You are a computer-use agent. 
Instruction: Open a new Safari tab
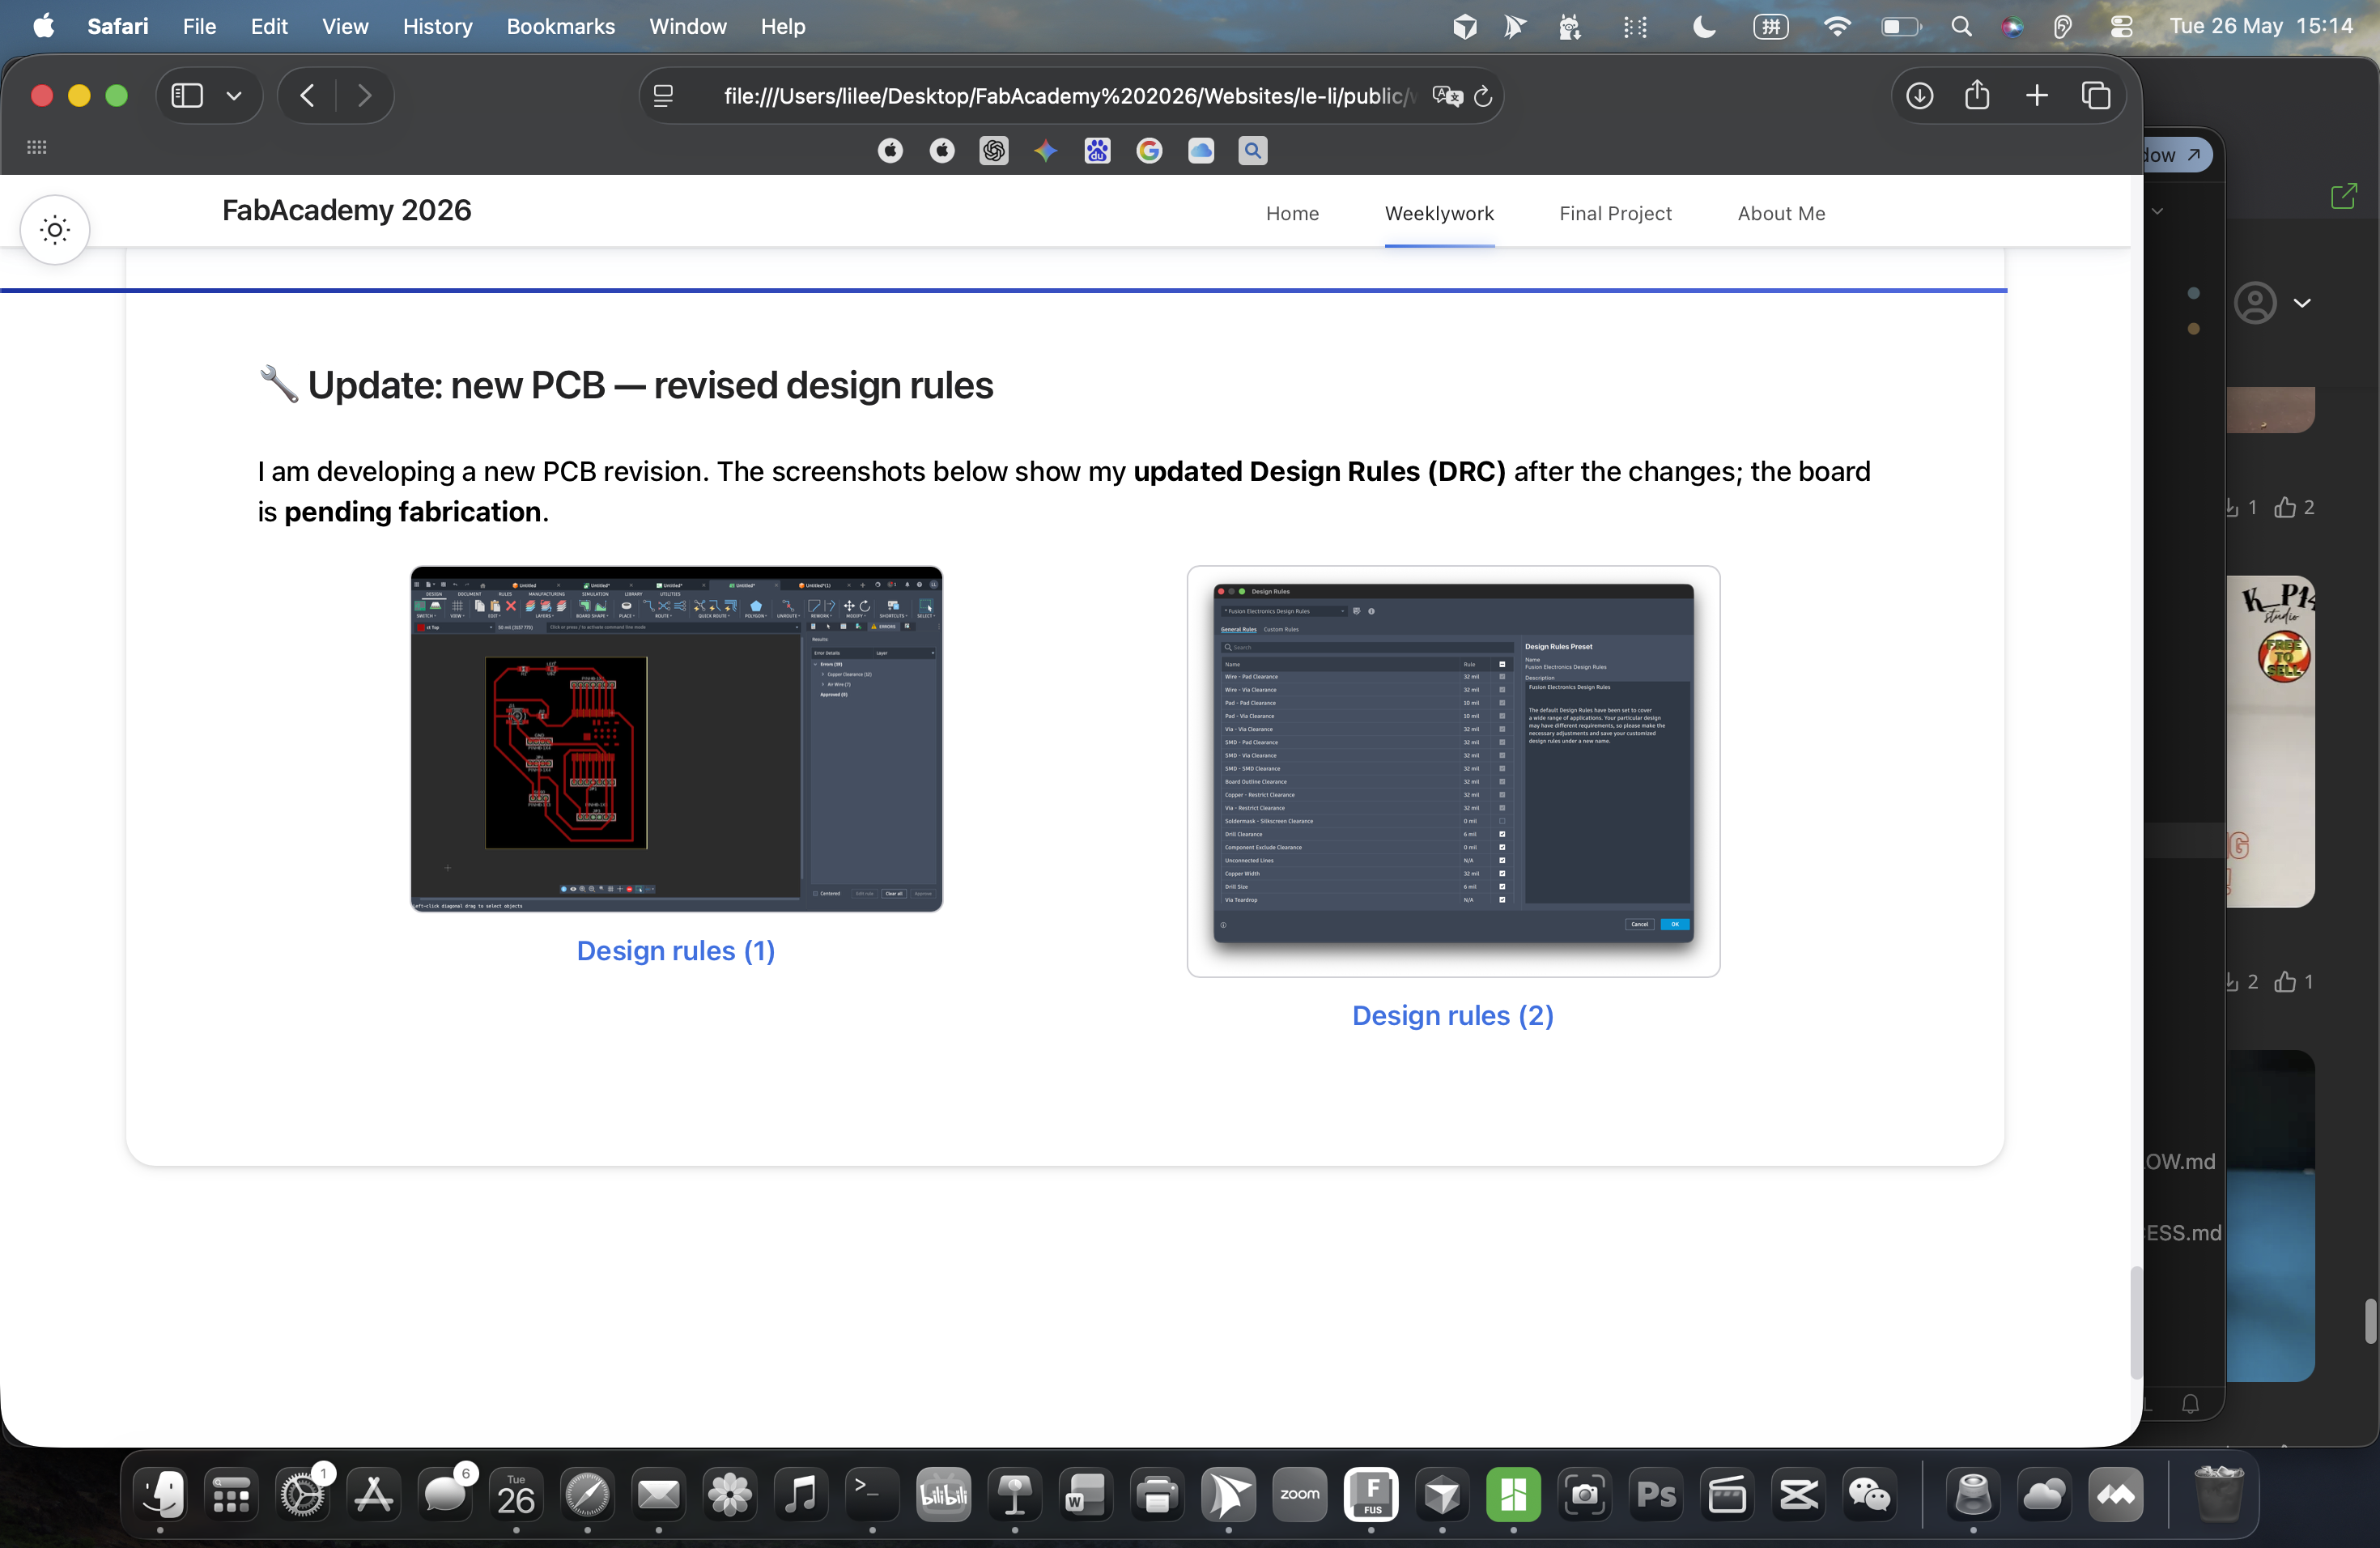[x=2037, y=96]
